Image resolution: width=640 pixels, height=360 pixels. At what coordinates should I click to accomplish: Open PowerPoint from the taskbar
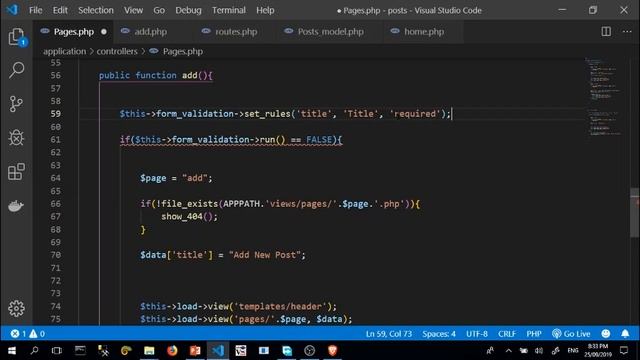(x=195, y=351)
